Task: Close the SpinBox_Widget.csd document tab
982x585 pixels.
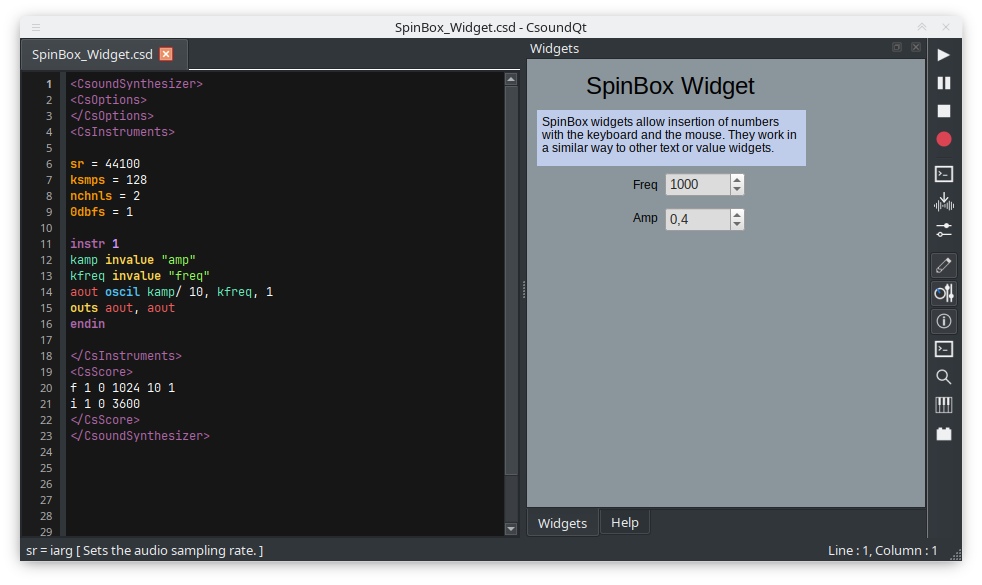Action: [166, 54]
